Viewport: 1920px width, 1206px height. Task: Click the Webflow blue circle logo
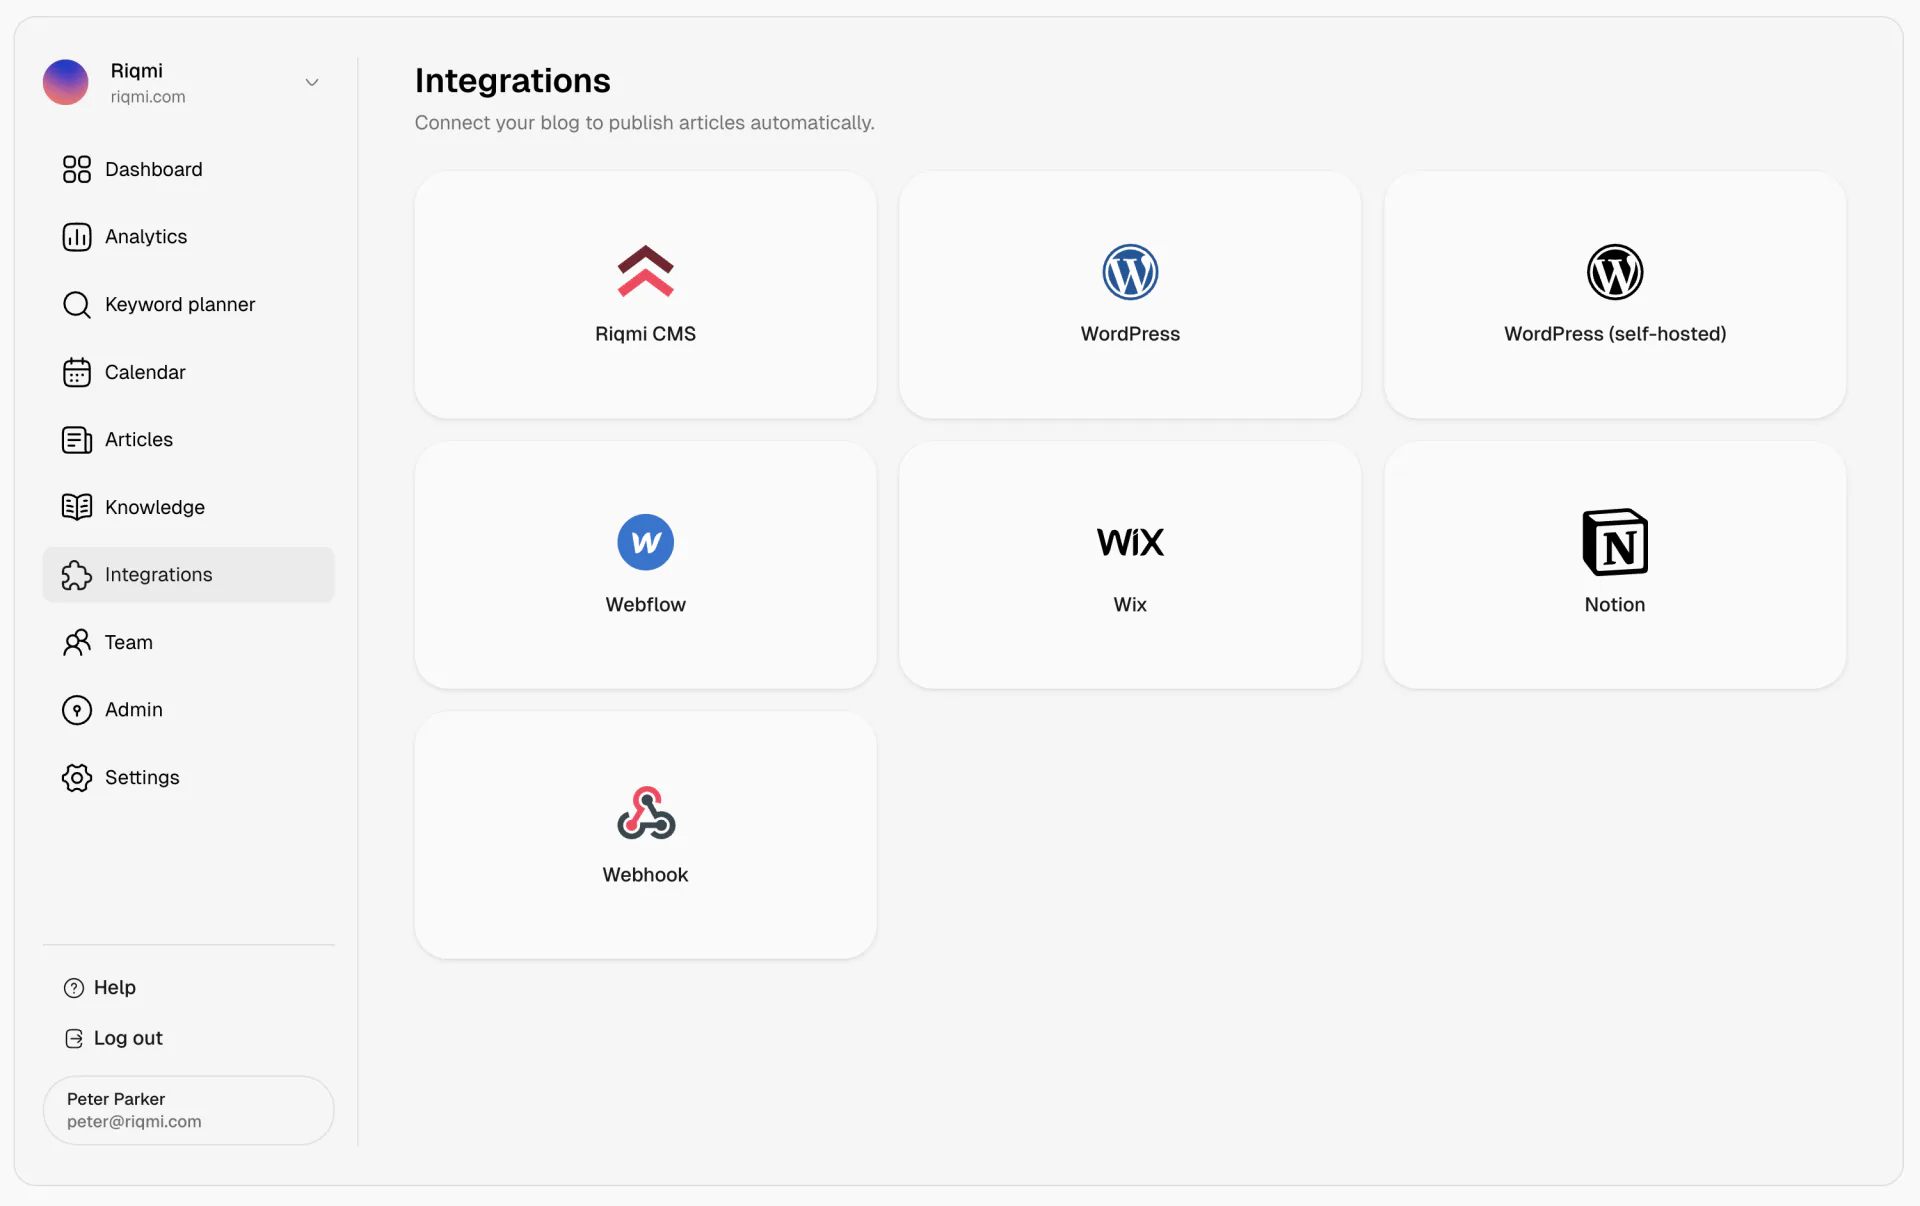[646, 542]
